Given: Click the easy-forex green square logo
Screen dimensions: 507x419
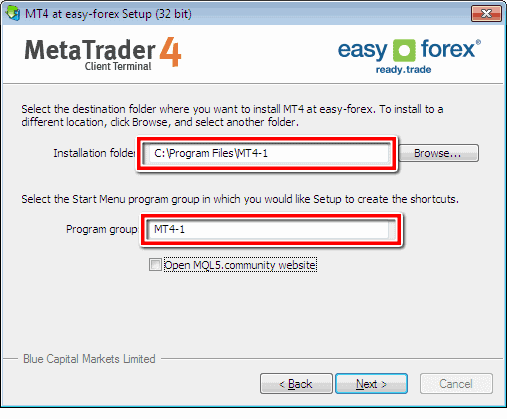Looking at the screenshot, I should [404, 50].
